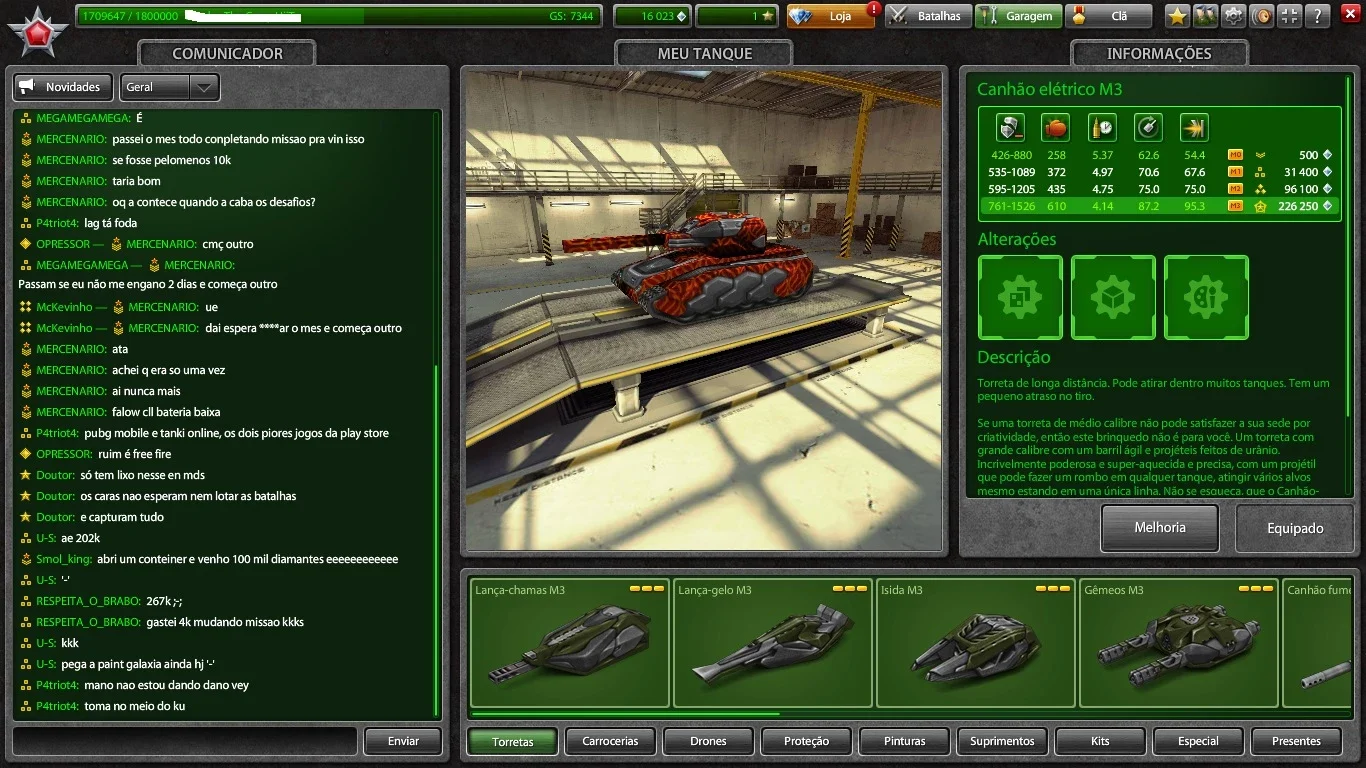Open the Garagem garage screen
The height and width of the screenshot is (768, 1366).
coord(1018,16)
